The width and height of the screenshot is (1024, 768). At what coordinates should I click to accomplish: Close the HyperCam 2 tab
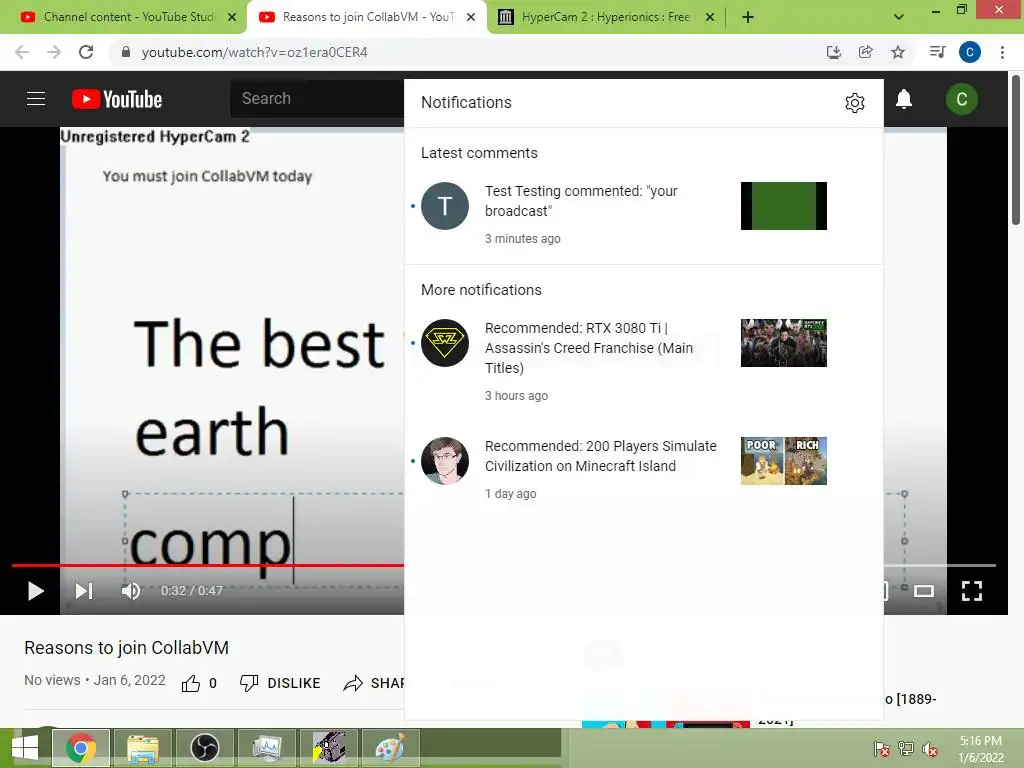(x=710, y=18)
